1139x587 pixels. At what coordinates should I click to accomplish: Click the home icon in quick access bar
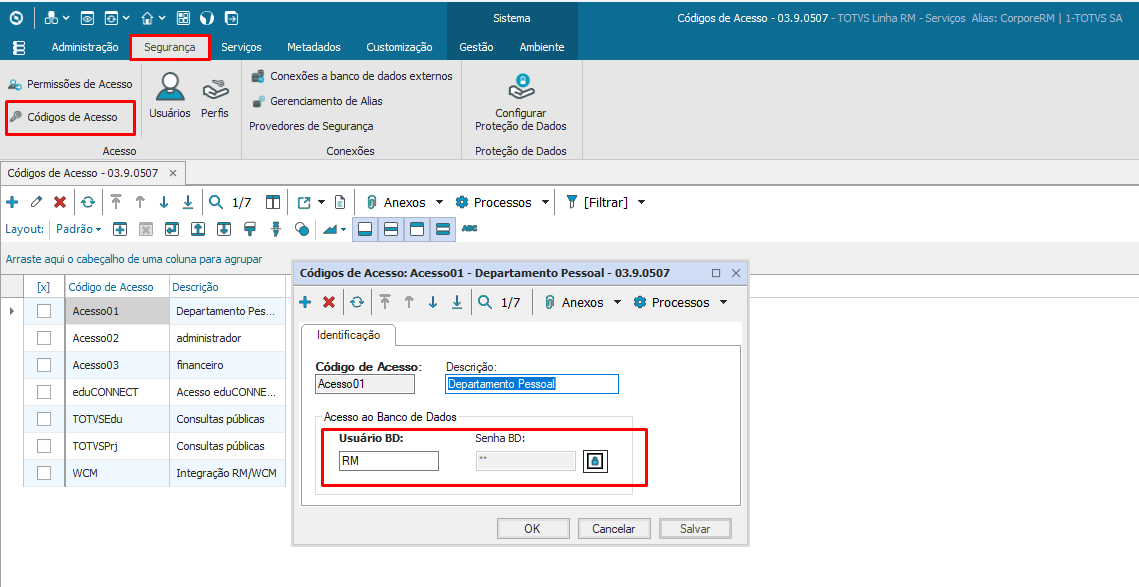click(147, 18)
